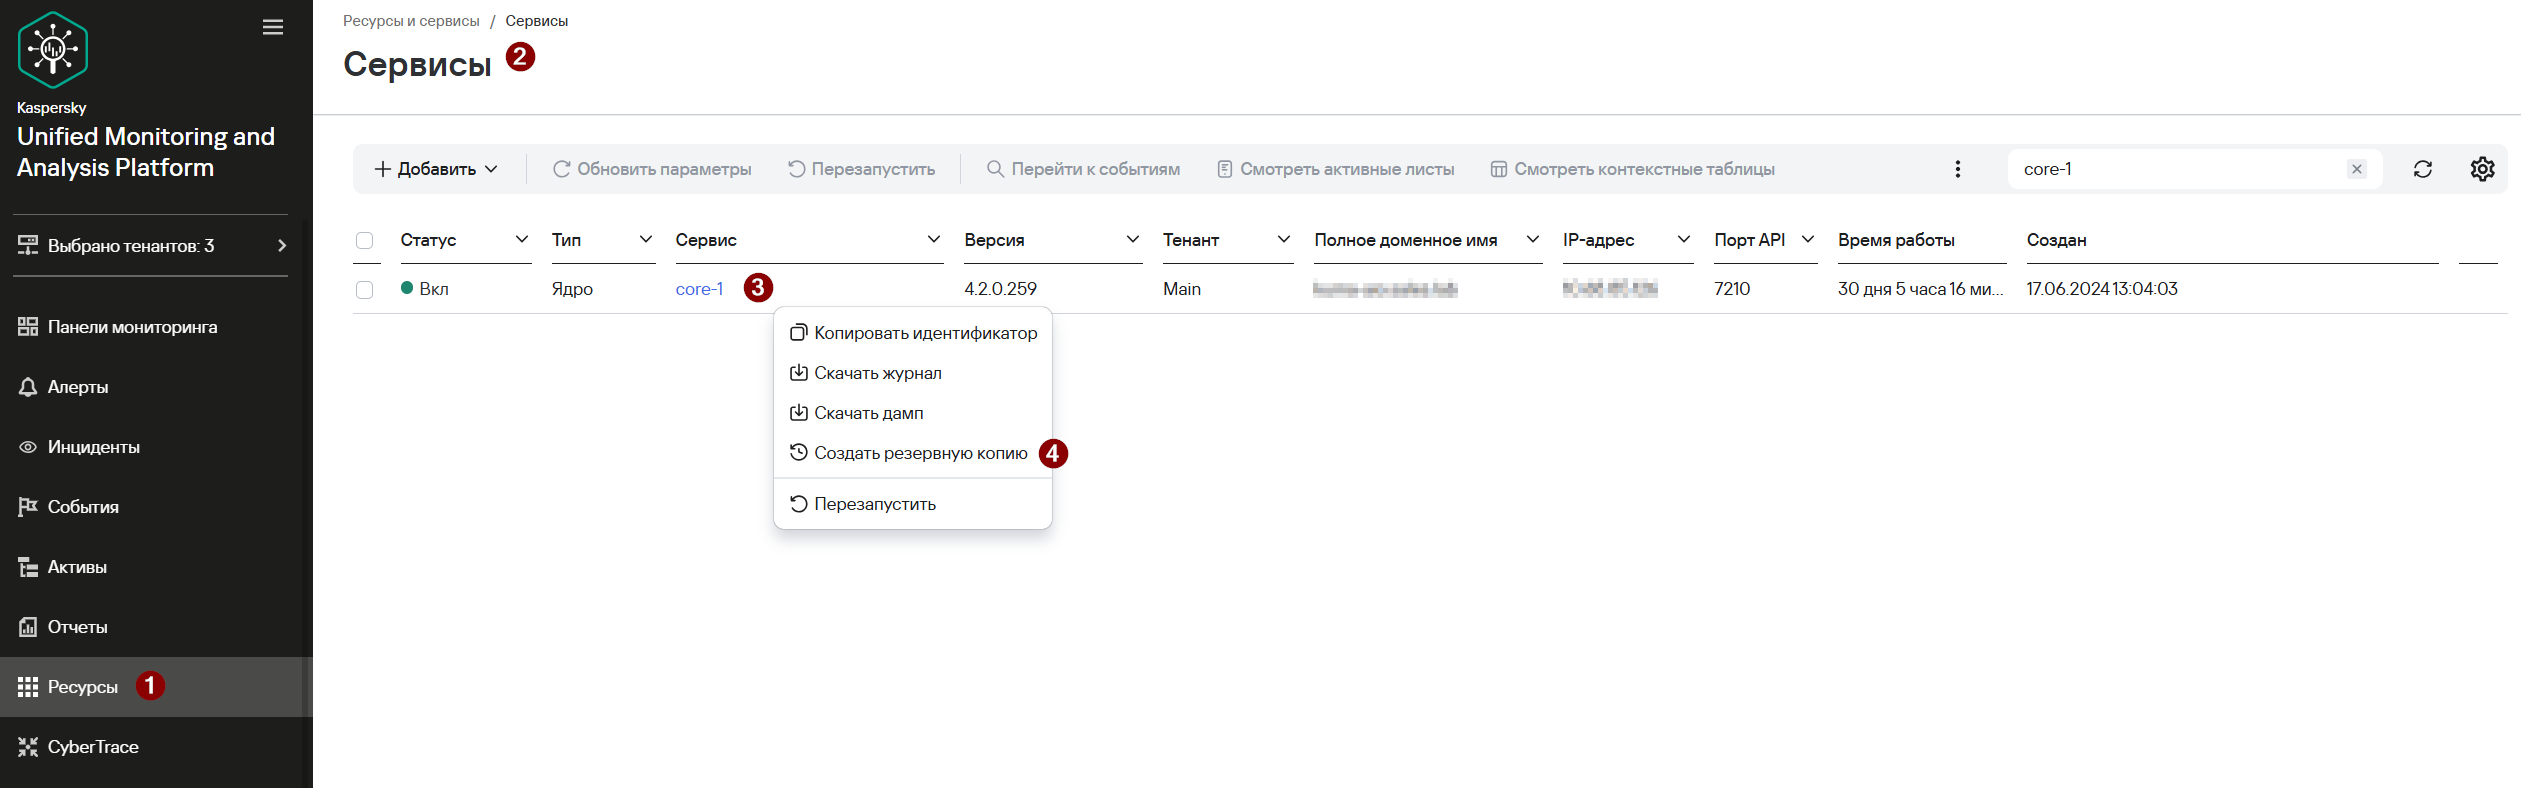
Task: Expand the Порт API column filter
Action: 1808,239
